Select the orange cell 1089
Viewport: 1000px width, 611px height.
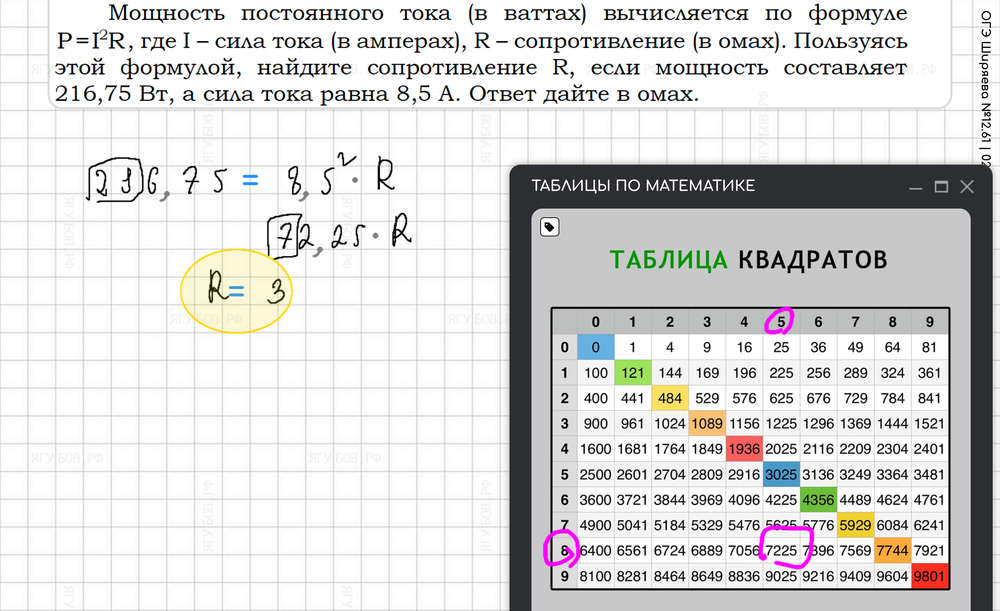[x=705, y=423]
